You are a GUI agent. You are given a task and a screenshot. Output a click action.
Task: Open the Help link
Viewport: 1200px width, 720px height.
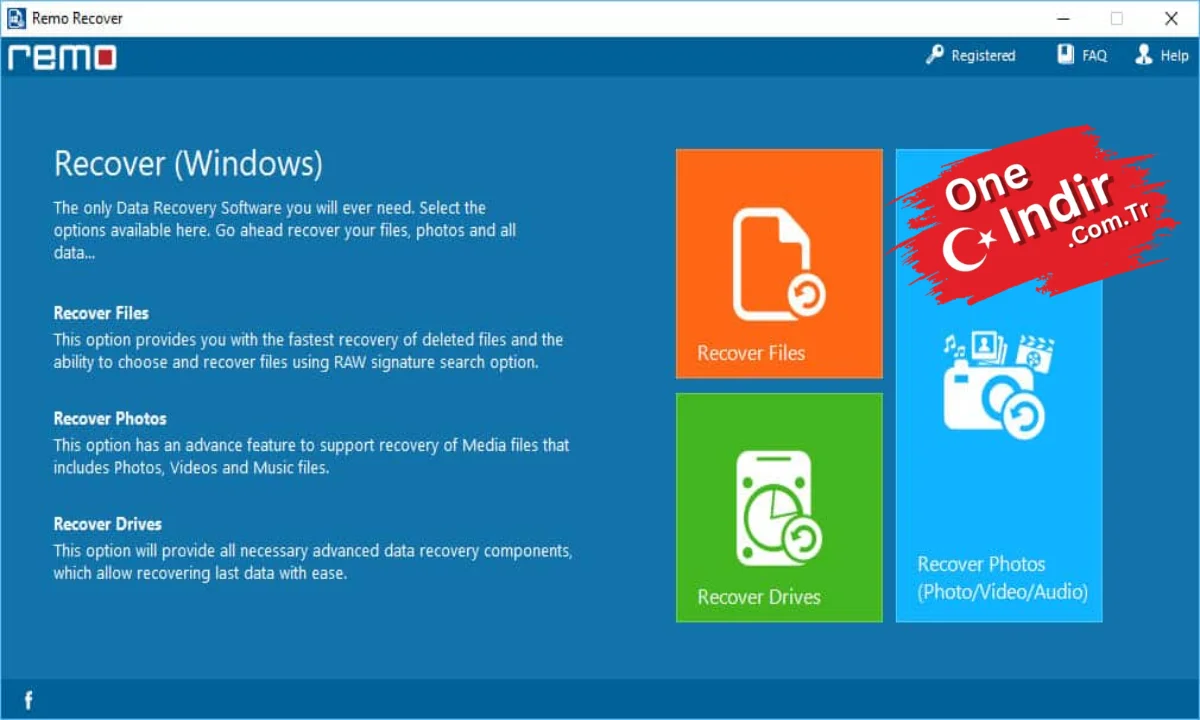point(1174,56)
